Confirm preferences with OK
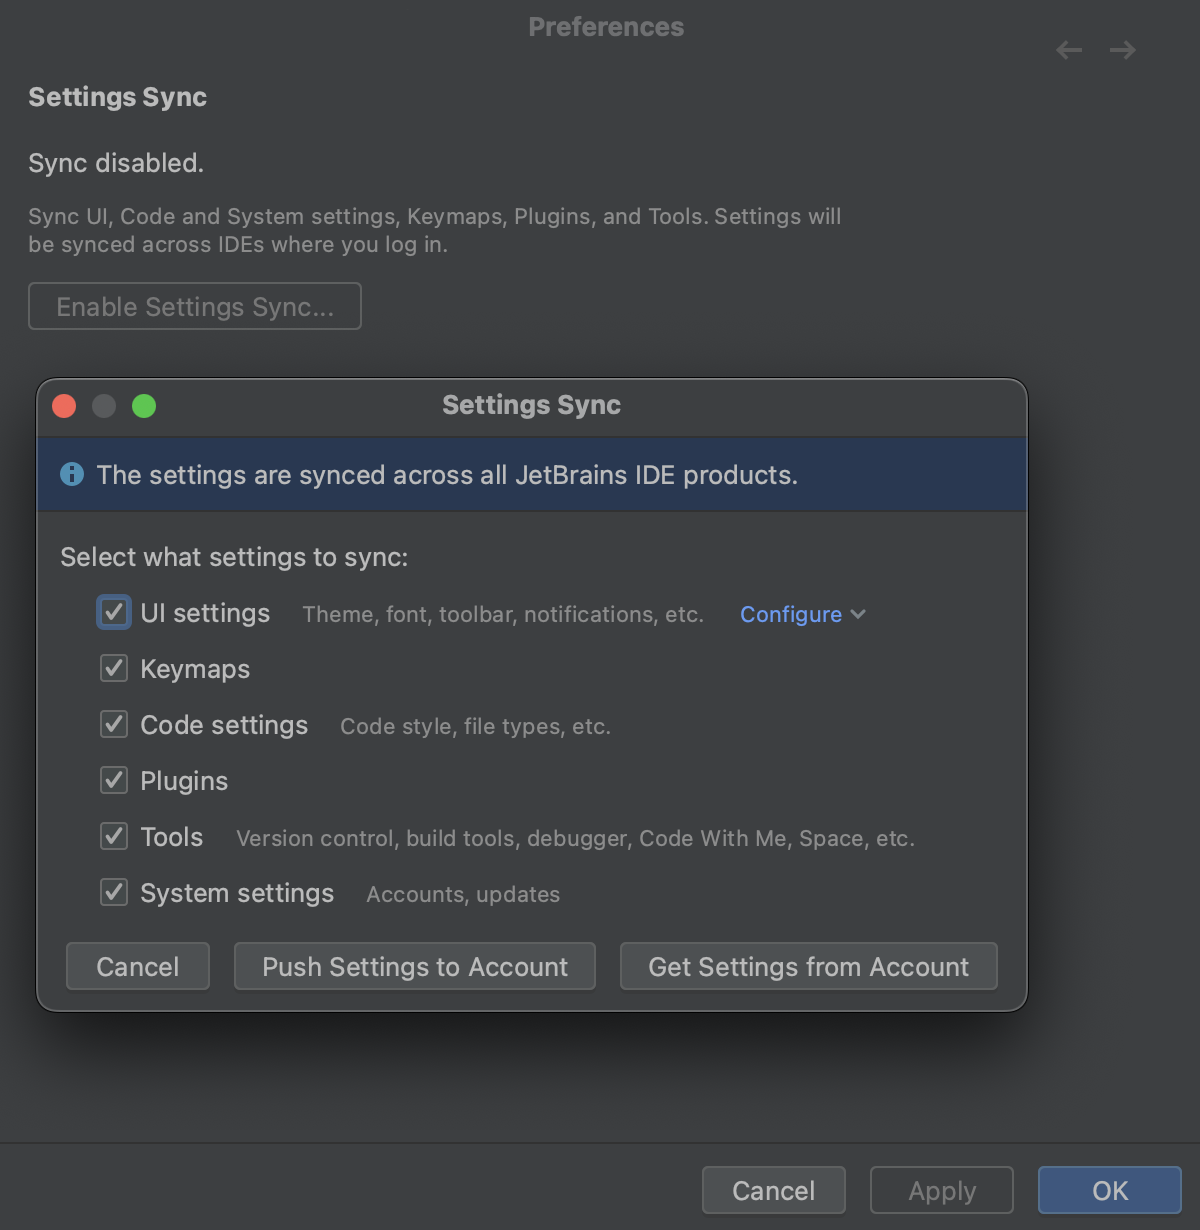Image resolution: width=1200 pixels, height=1230 pixels. (1109, 1190)
